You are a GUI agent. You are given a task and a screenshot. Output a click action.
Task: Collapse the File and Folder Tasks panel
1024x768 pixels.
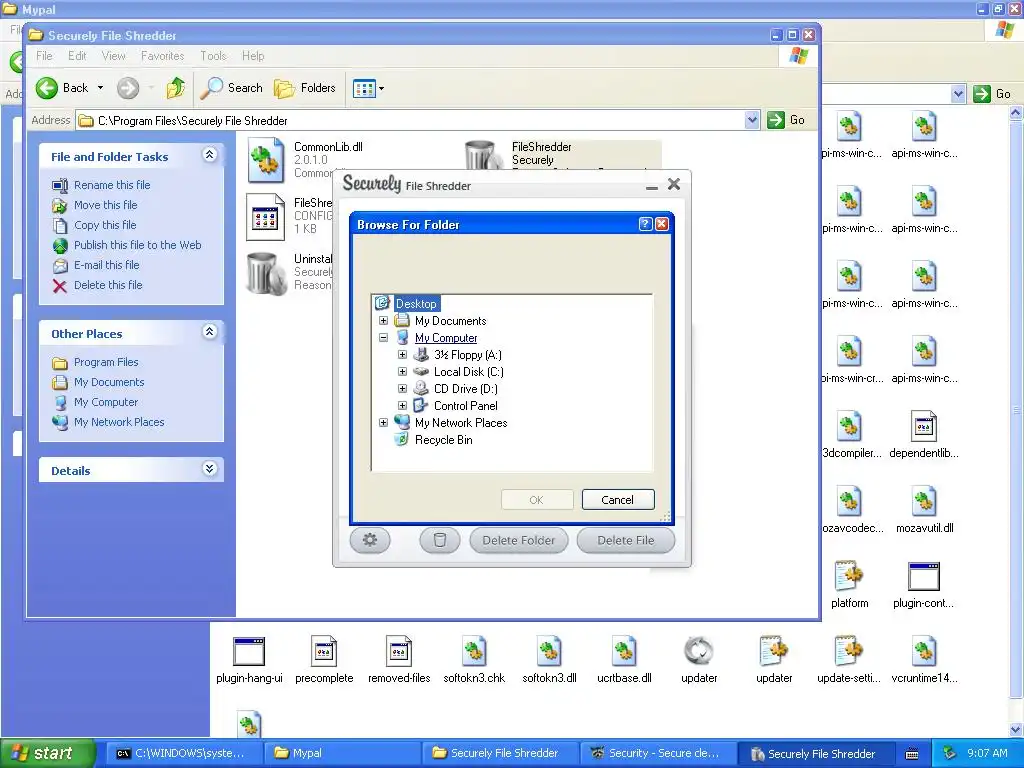(x=210, y=155)
